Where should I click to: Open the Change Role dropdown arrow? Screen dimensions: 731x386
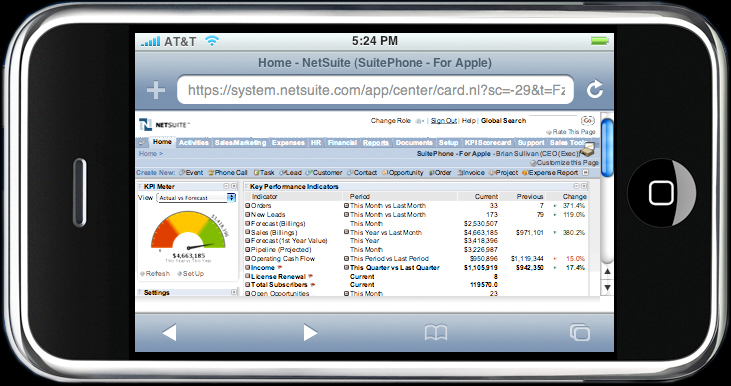[420, 121]
